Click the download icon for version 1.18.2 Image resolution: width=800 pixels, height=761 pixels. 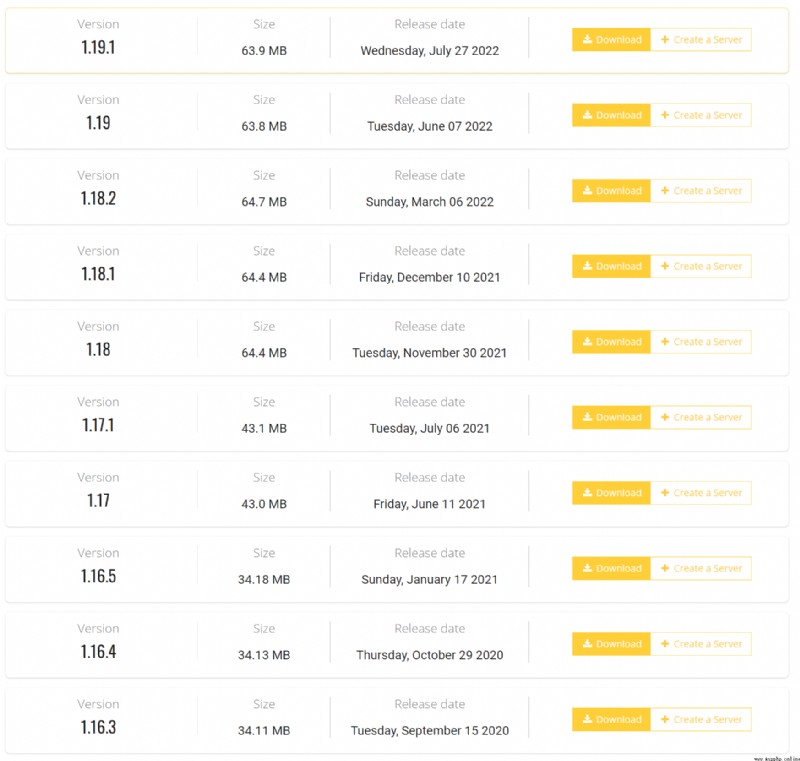click(587, 190)
